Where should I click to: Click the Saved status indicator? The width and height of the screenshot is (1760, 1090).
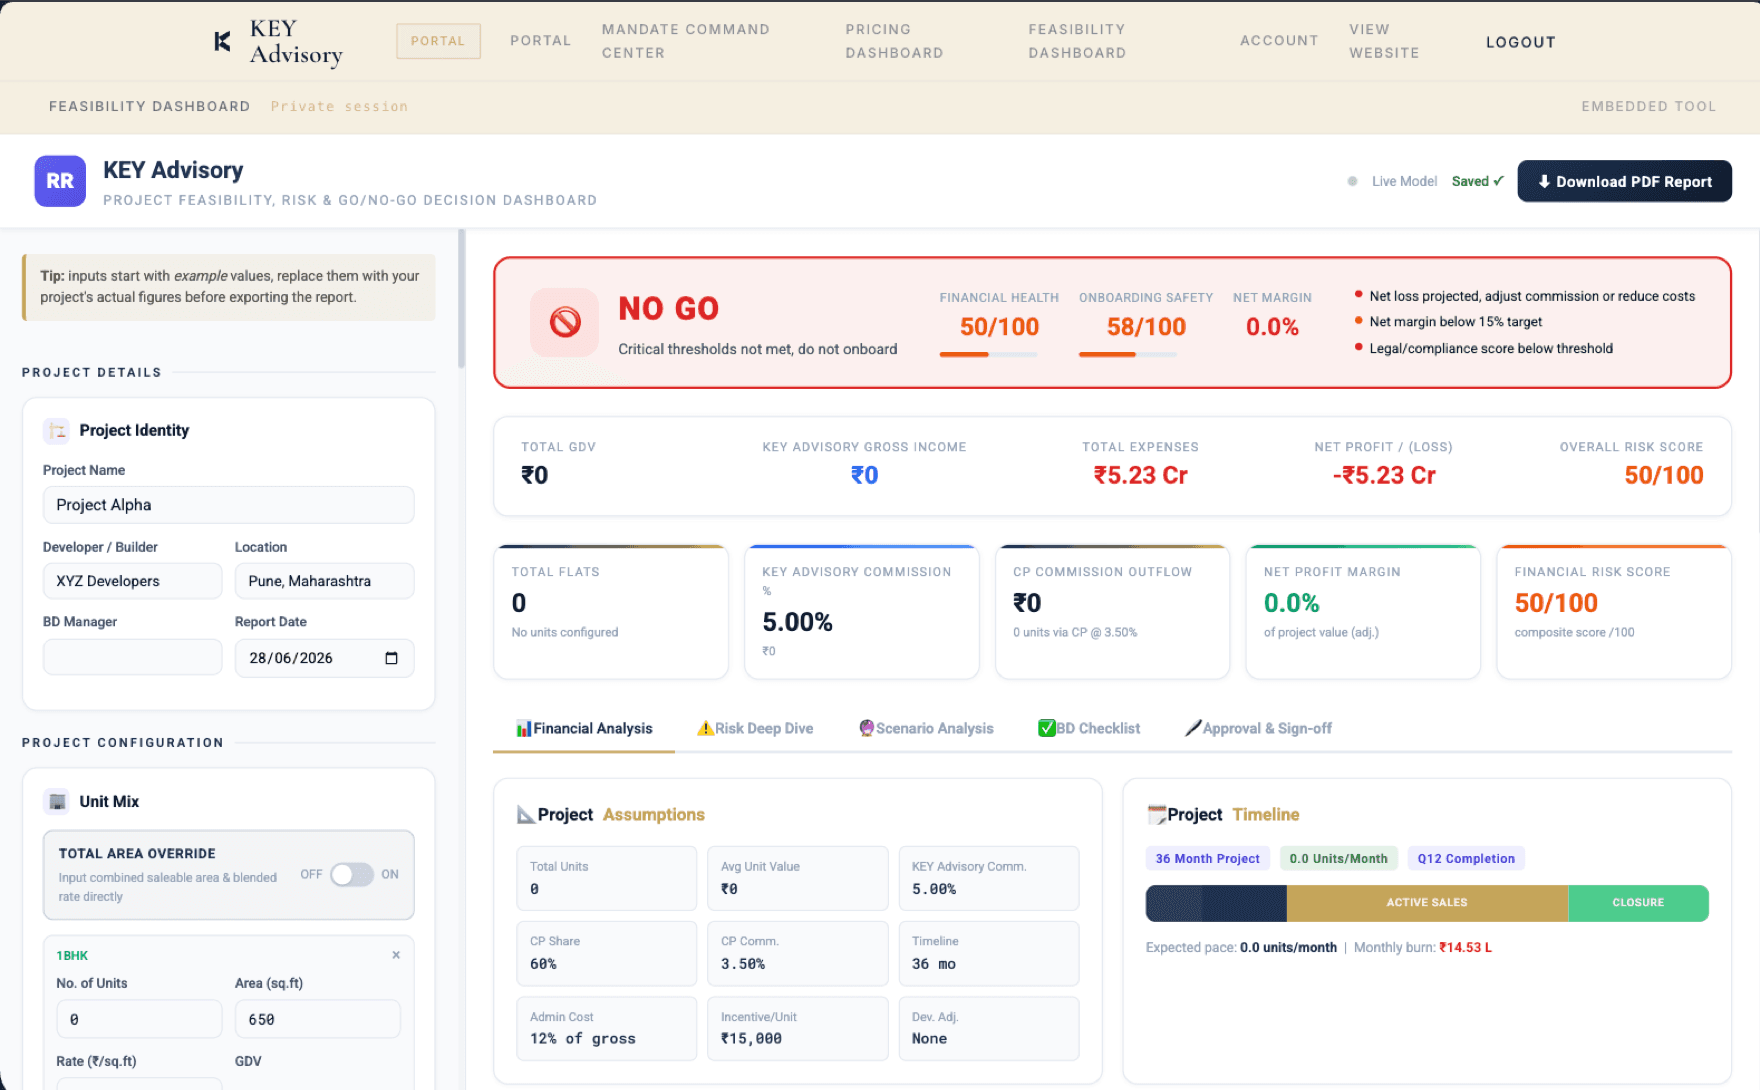1477,181
